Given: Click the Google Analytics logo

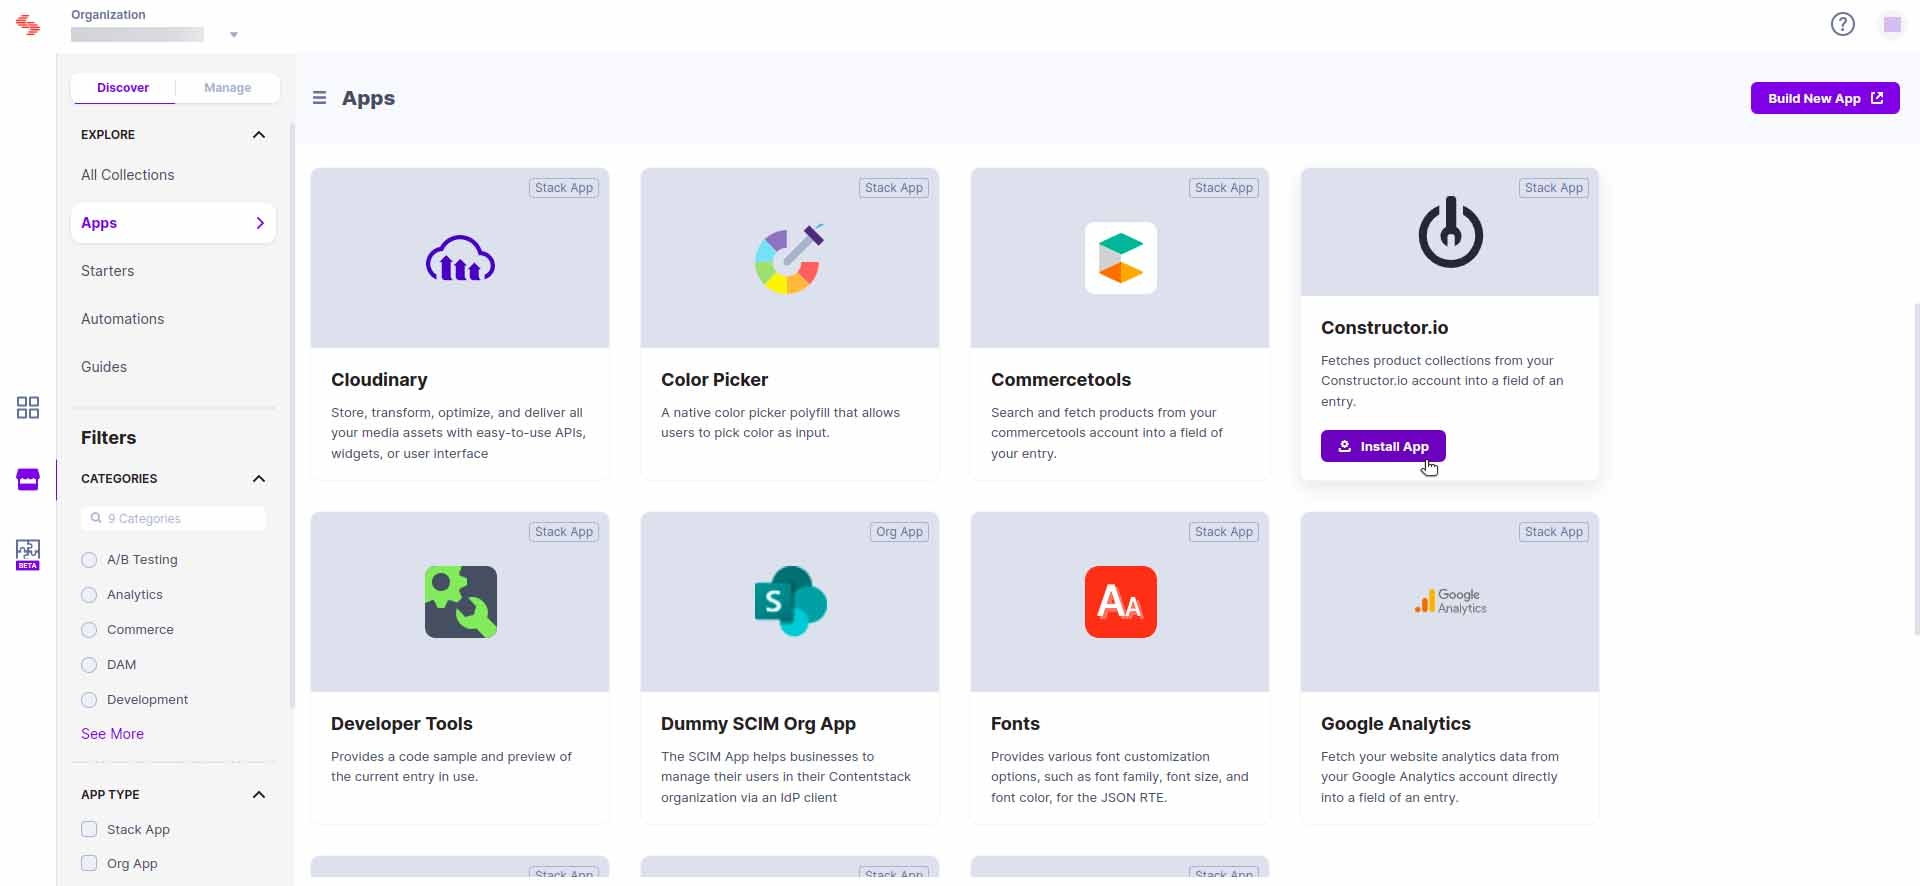Looking at the screenshot, I should [x=1450, y=601].
